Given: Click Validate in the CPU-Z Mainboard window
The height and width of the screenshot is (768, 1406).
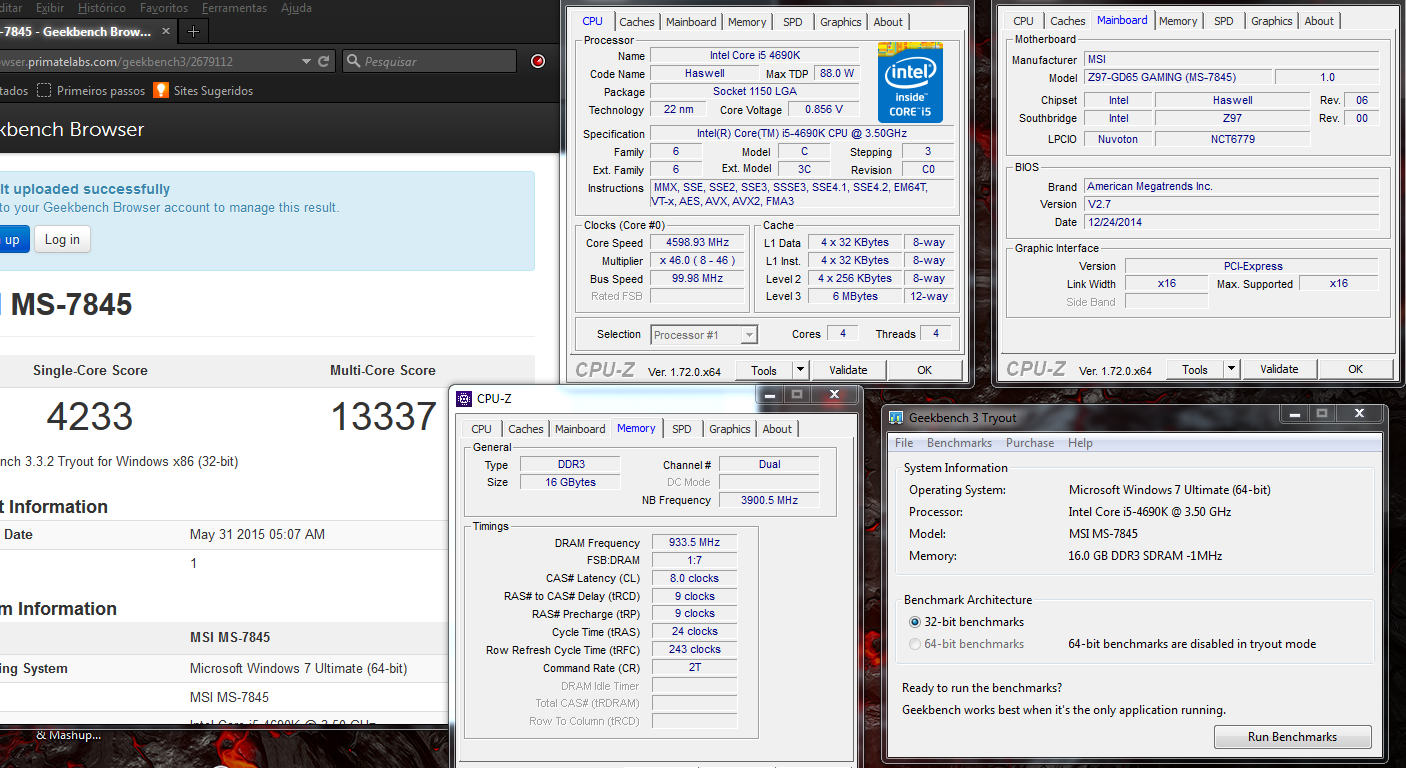Looking at the screenshot, I should [1279, 370].
